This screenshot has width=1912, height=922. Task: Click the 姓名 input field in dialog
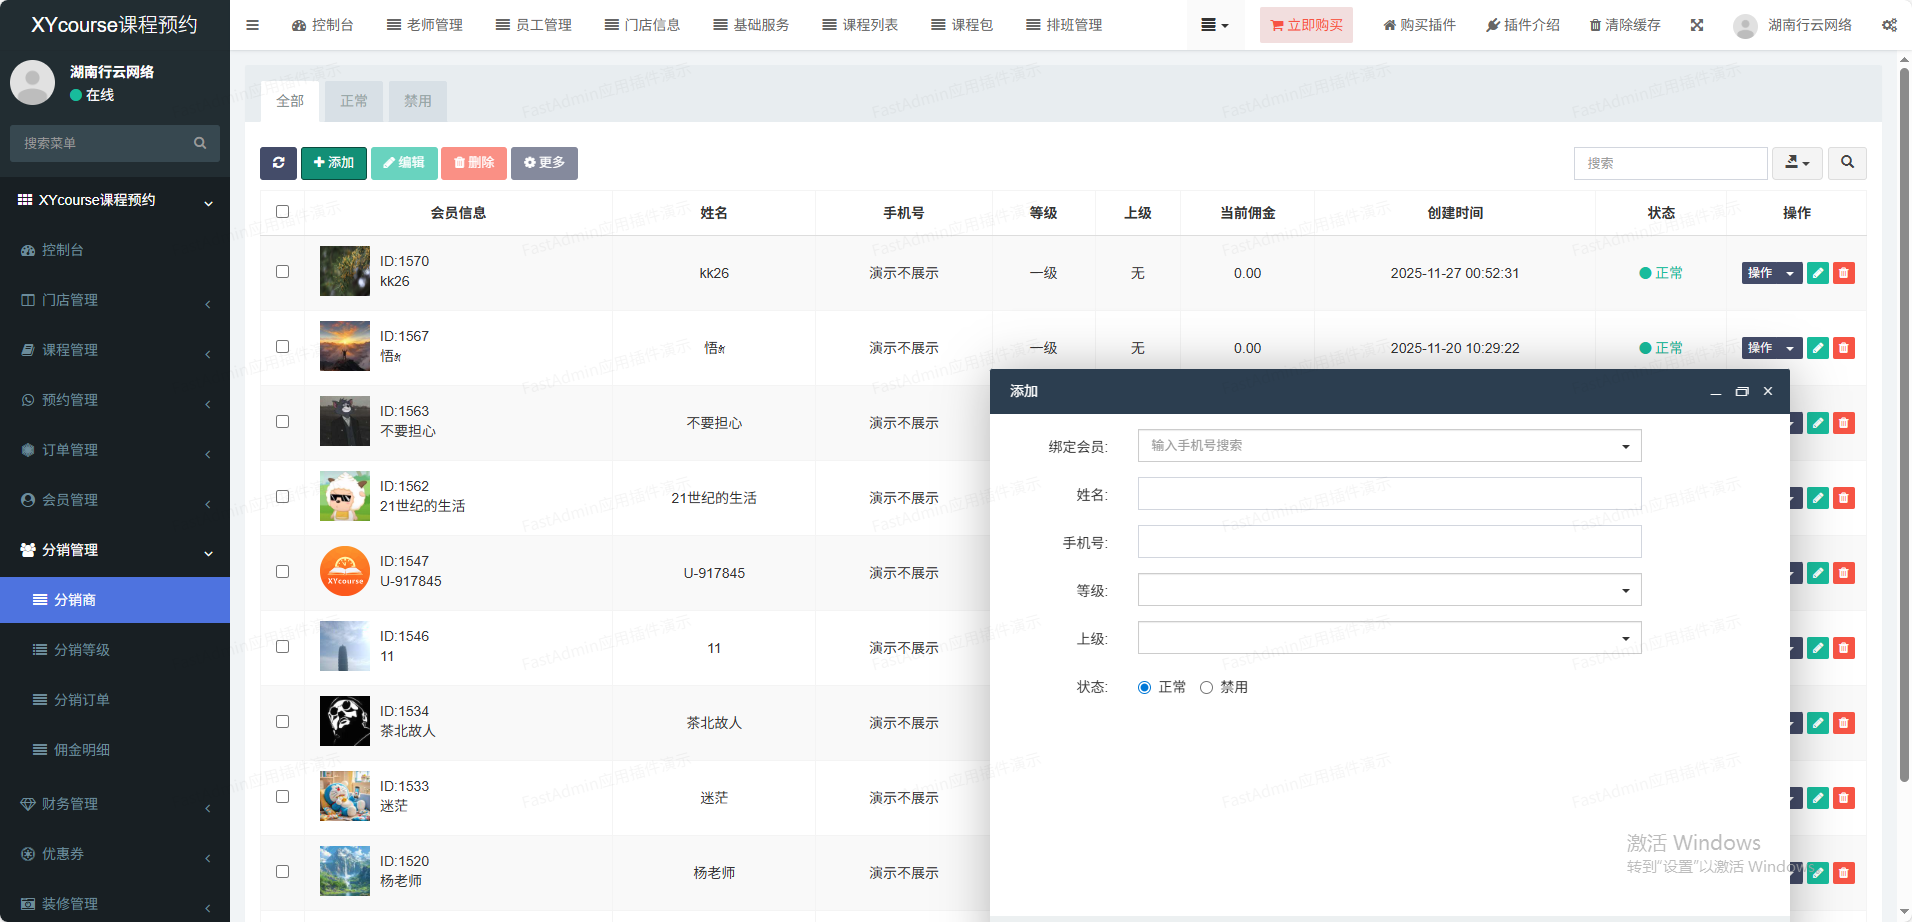(1389, 494)
